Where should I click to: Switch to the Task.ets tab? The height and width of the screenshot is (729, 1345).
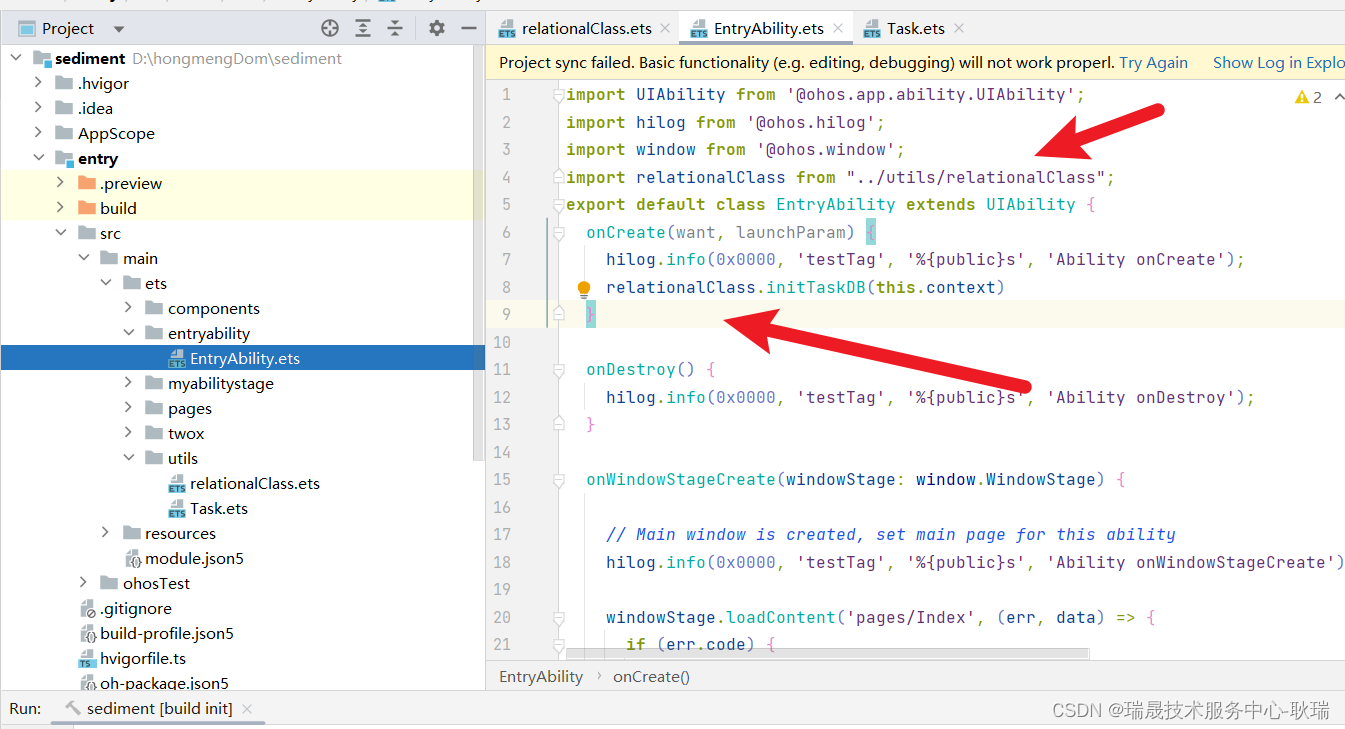click(916, 29)
